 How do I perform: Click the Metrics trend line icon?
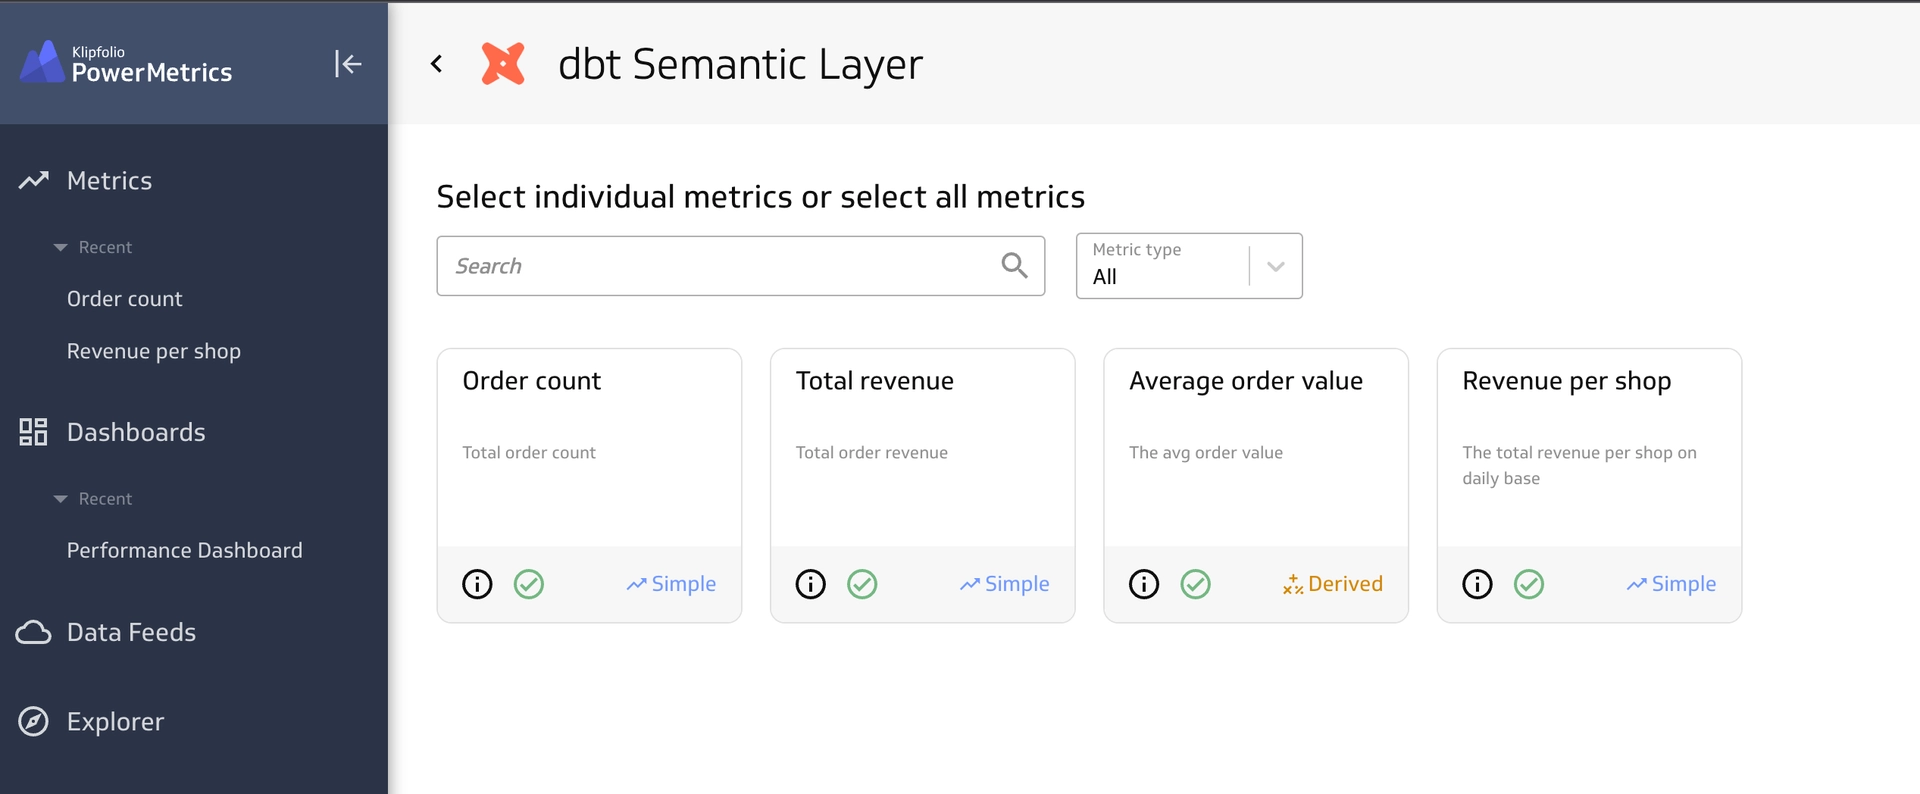(x=34, y=180)
